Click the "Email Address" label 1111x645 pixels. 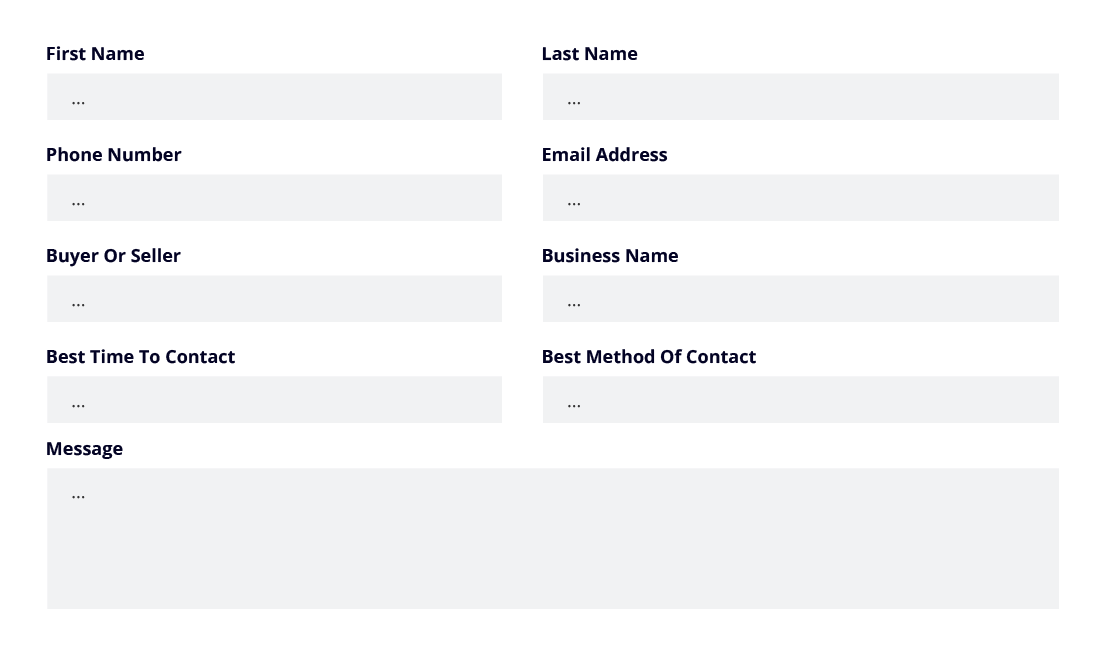(604, 155)
